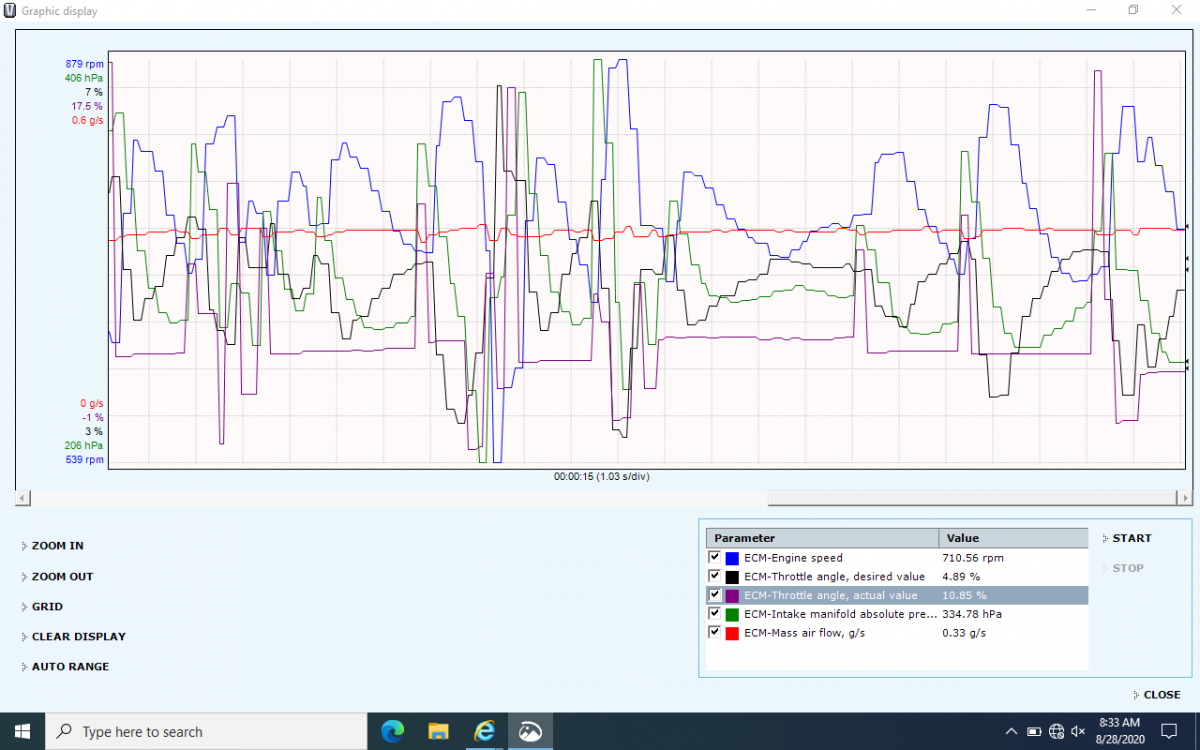The height and width of the screenshot is (750, 1200).
Task: Select the active diagnostic app taskbar icon
Action: point(531,731)
